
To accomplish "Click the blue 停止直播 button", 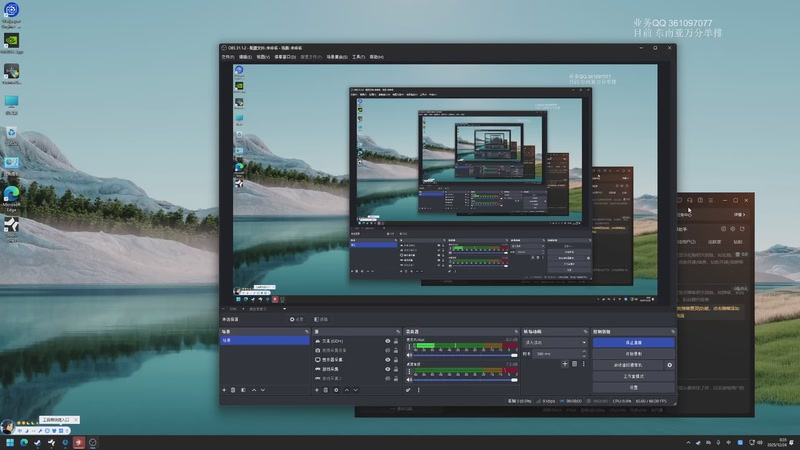I will (x=633, y=342).
